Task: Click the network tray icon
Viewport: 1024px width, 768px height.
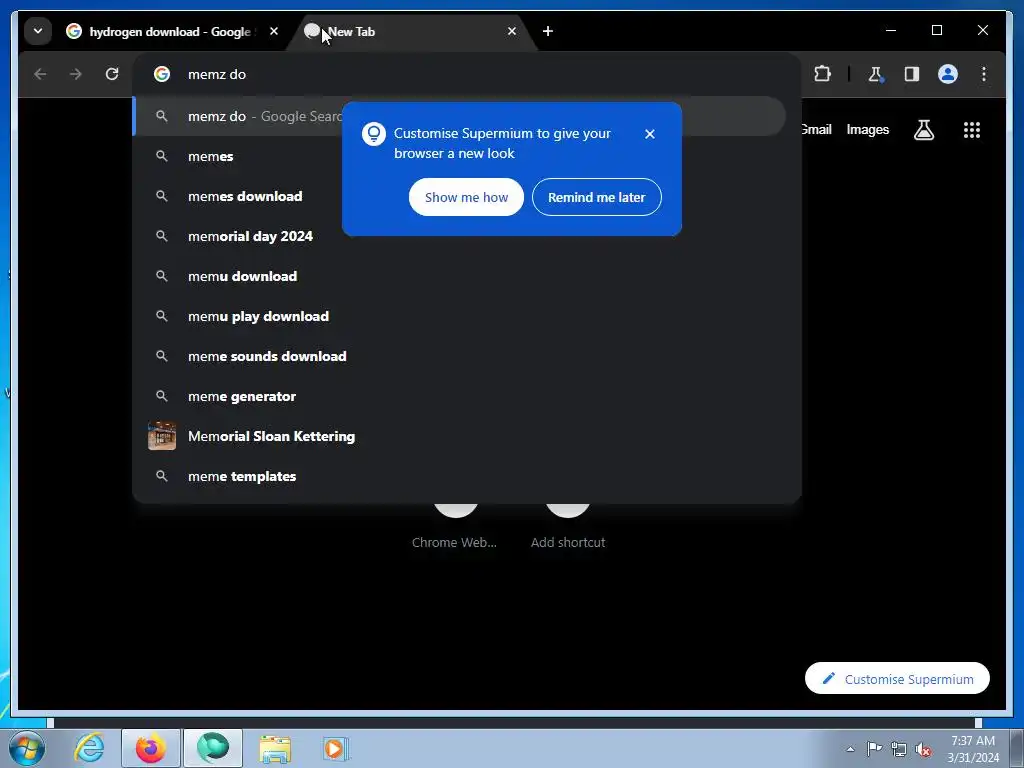Action: pyautogui.click(x=899, y=749)
